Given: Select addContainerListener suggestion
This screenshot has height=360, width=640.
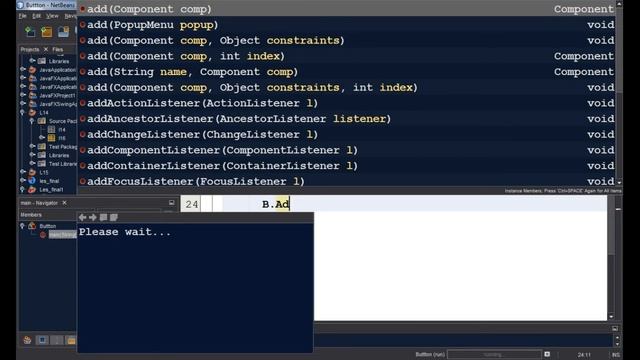Looking at the screenshot, I should (347, 166).
